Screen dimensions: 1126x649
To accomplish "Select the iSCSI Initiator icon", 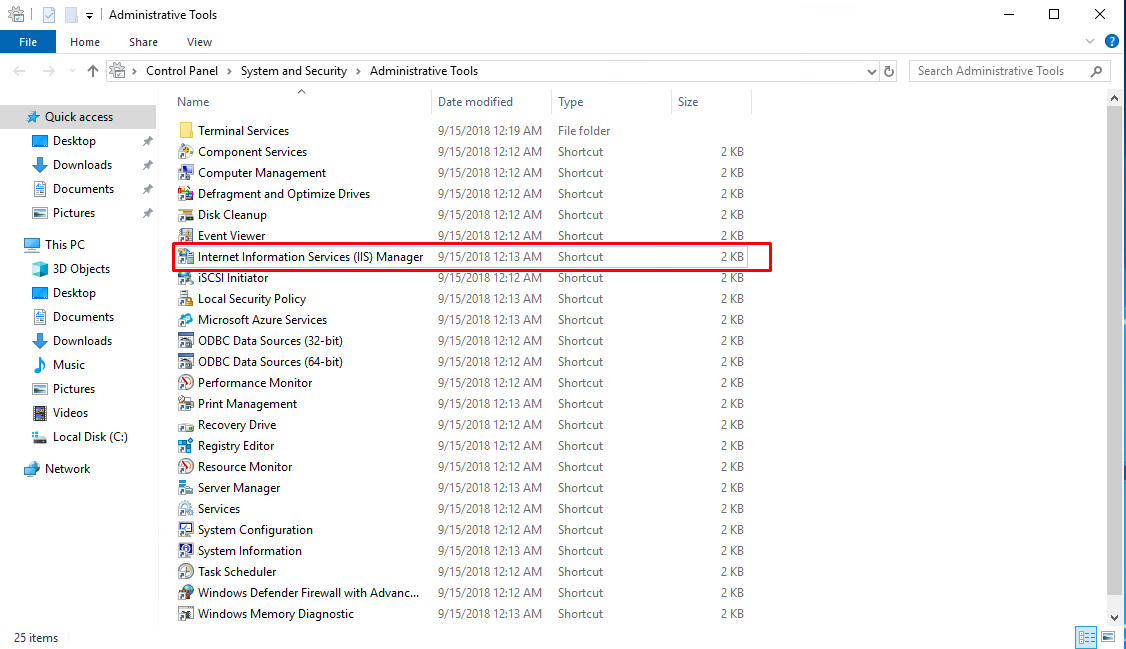I will (x=185, y=278).
